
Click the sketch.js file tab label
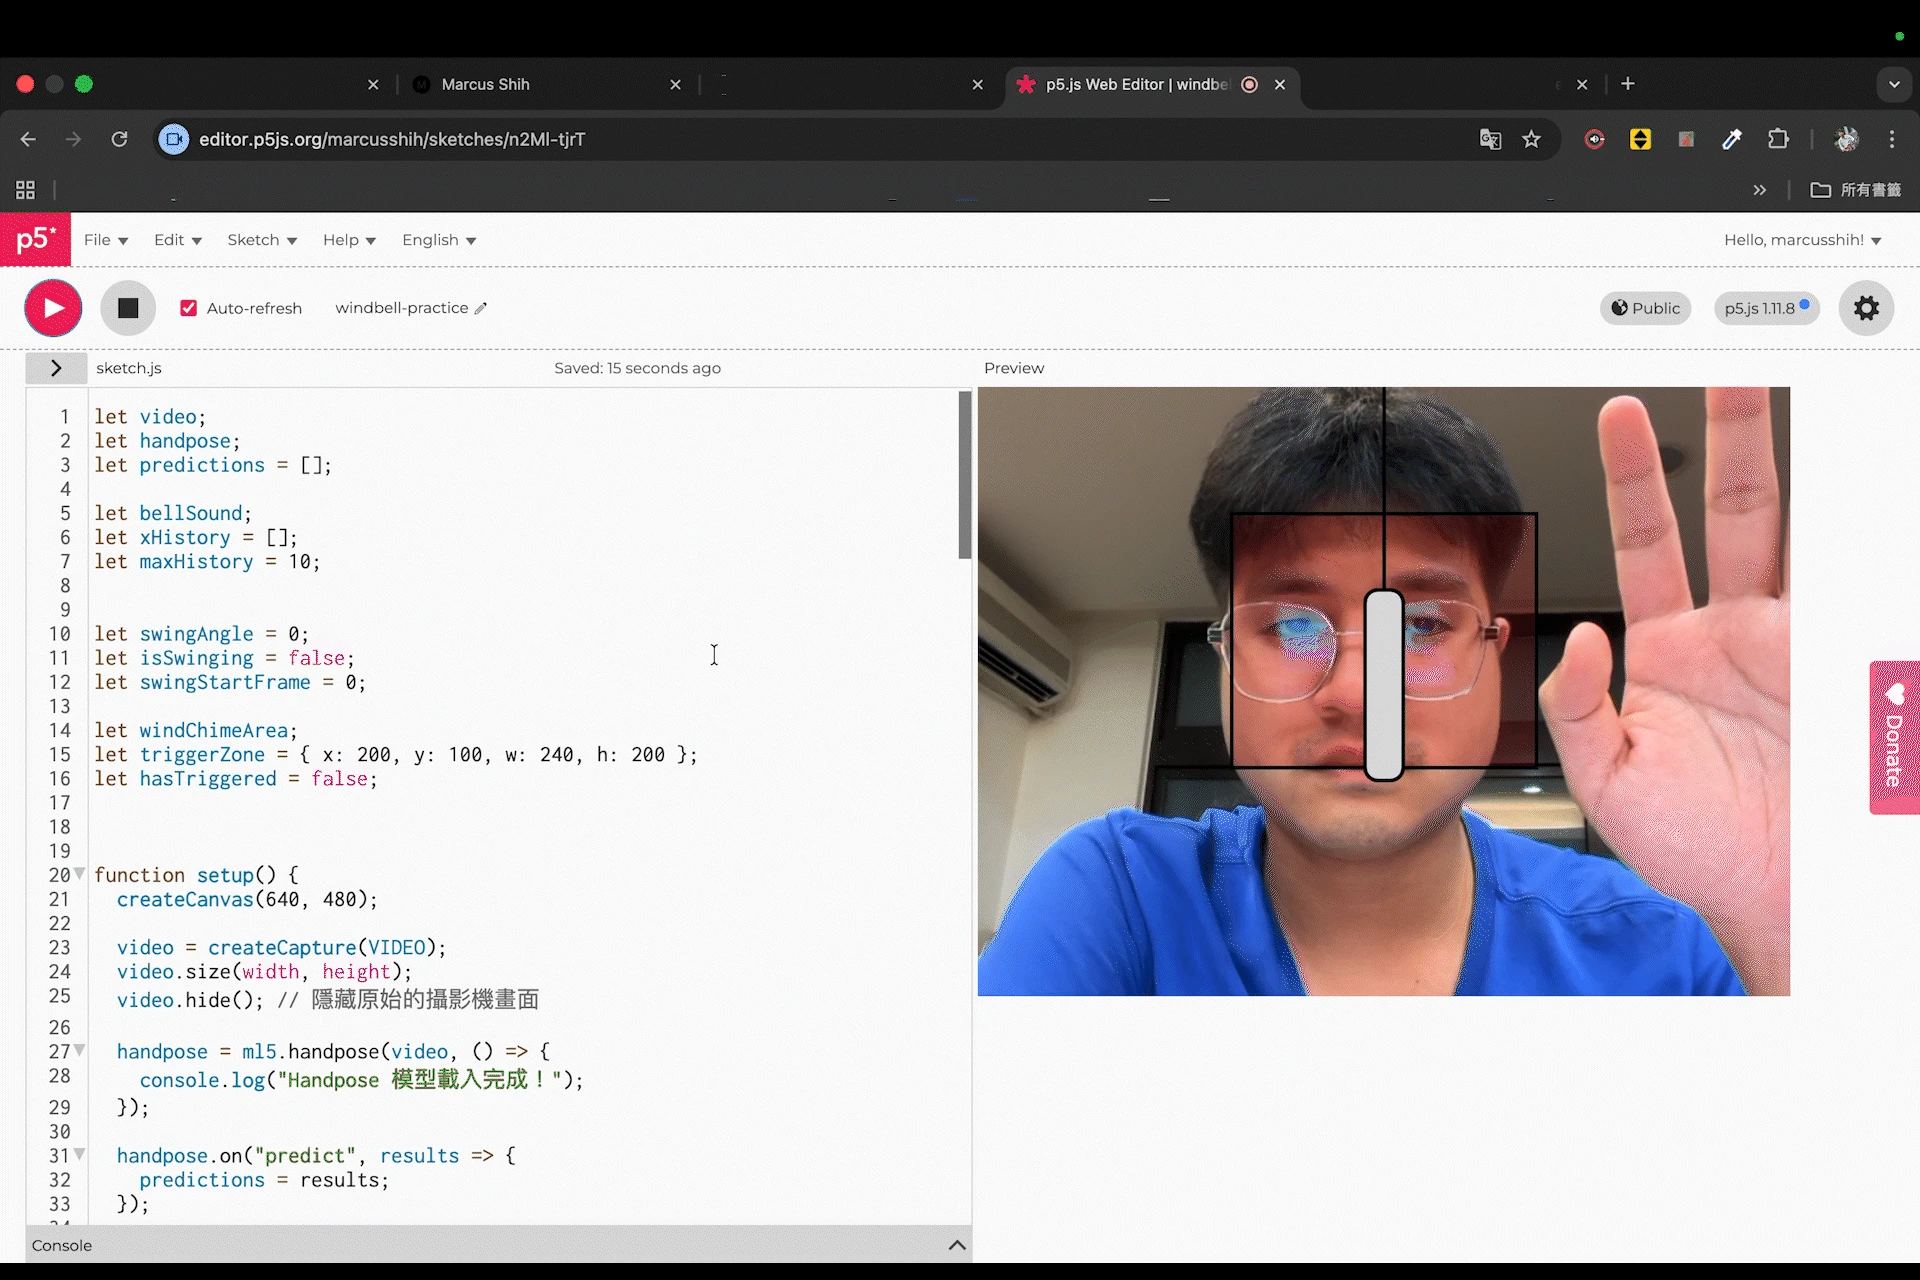129,368
